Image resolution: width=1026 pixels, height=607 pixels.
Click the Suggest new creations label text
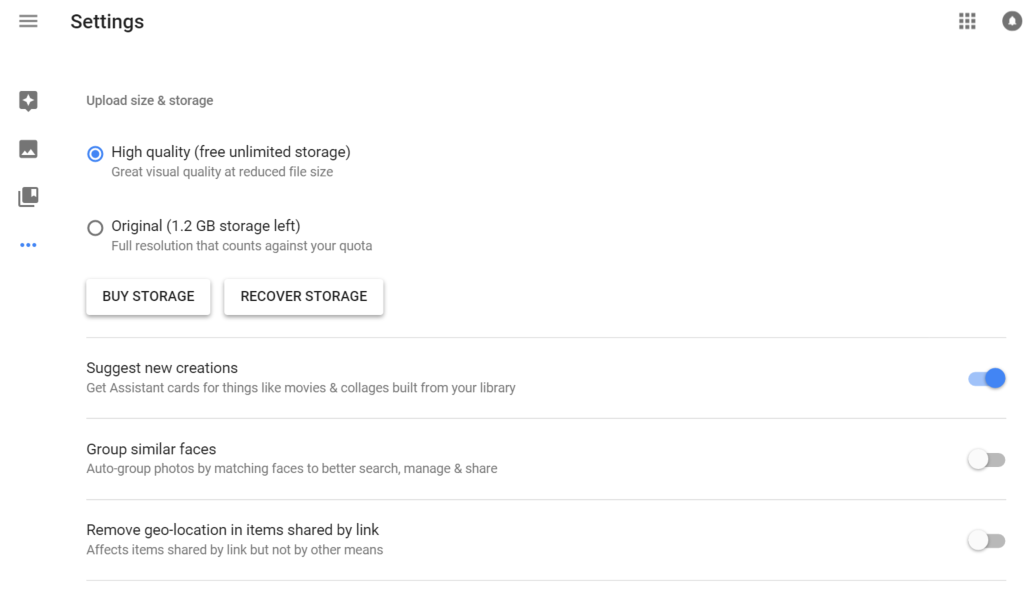coord(161,367)
